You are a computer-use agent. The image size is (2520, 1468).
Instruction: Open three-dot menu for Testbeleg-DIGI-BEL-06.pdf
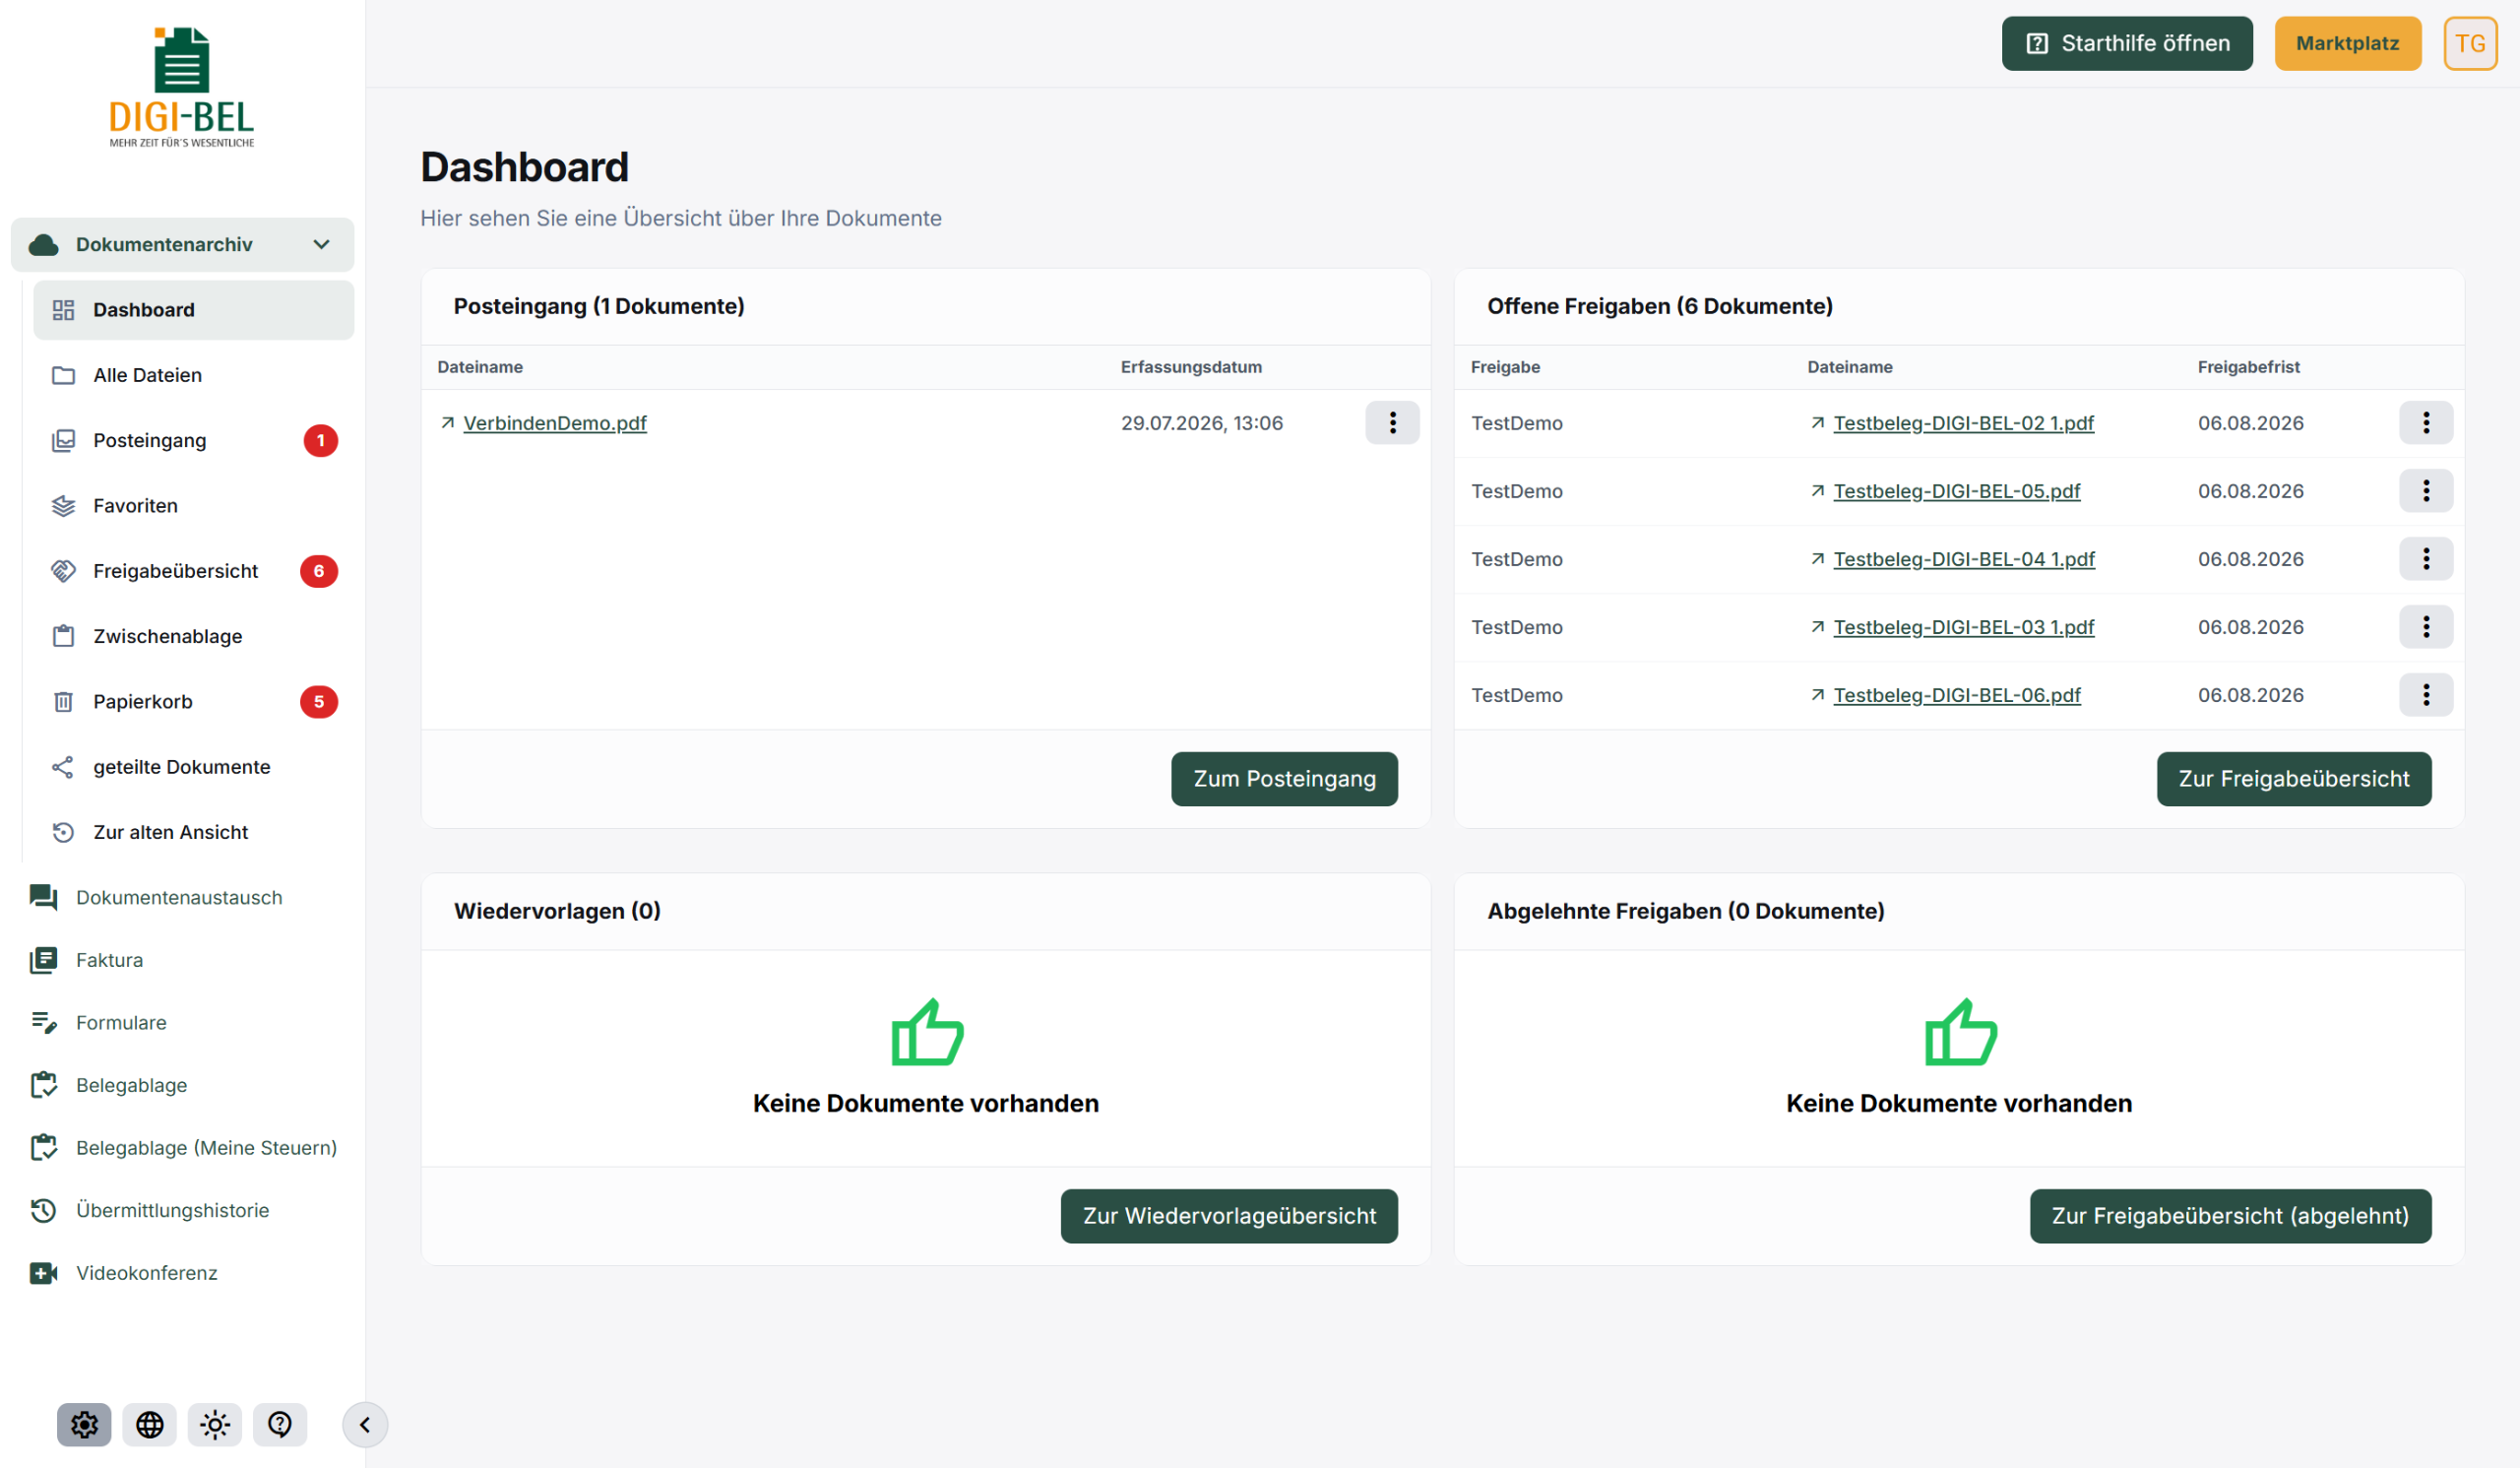click(x=2426, y=694)
